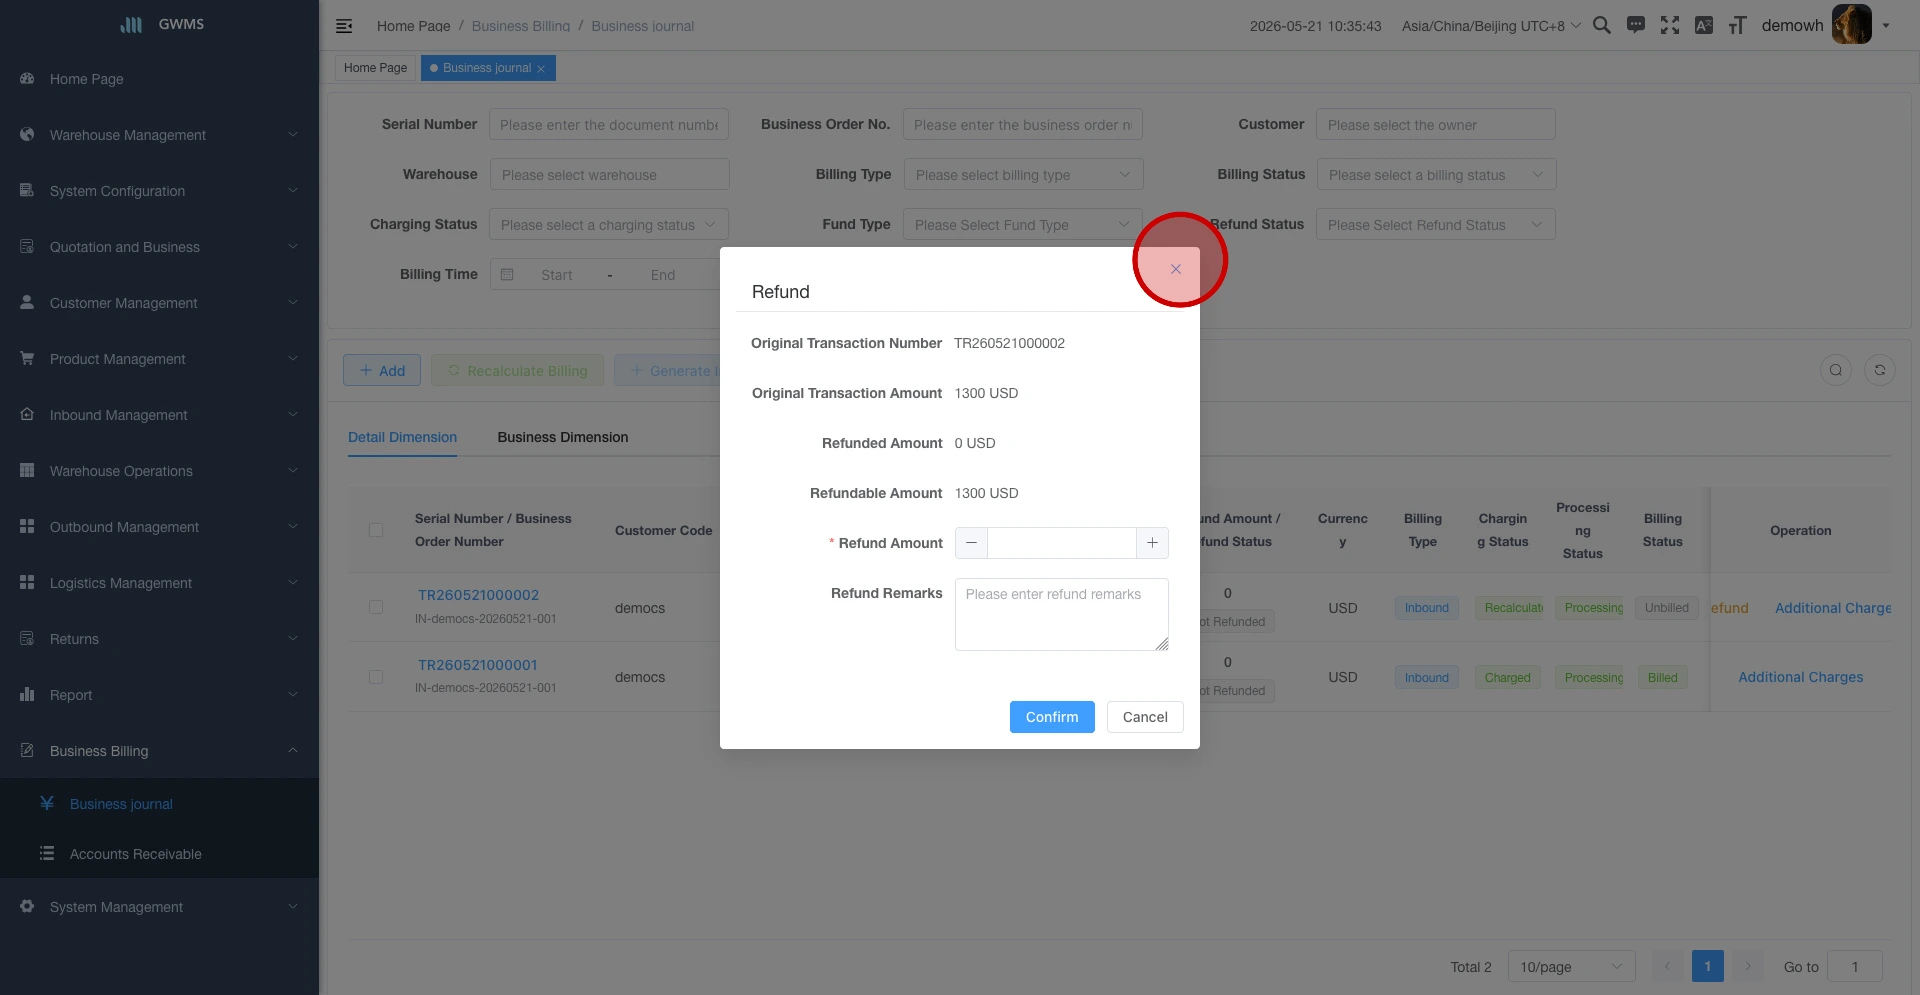Open the Charging Status dropdown
Viewport: 1920px width, 995px height.
608,225
